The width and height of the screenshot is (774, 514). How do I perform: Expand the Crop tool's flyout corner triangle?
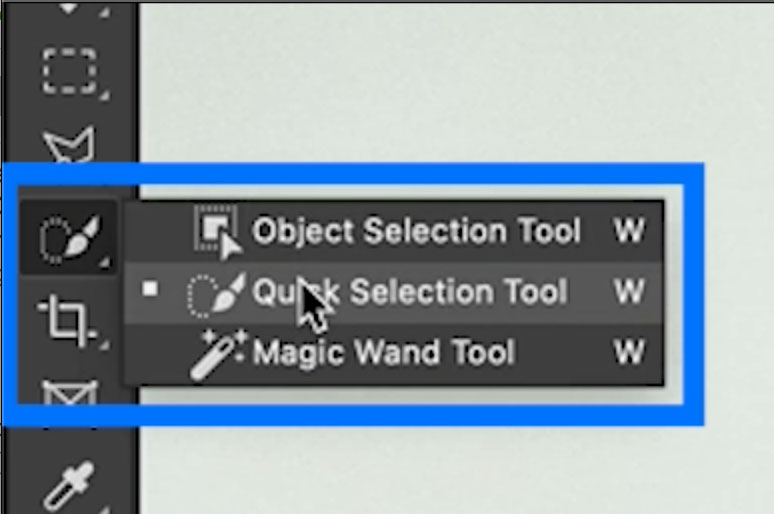click(x=104, y=346)
